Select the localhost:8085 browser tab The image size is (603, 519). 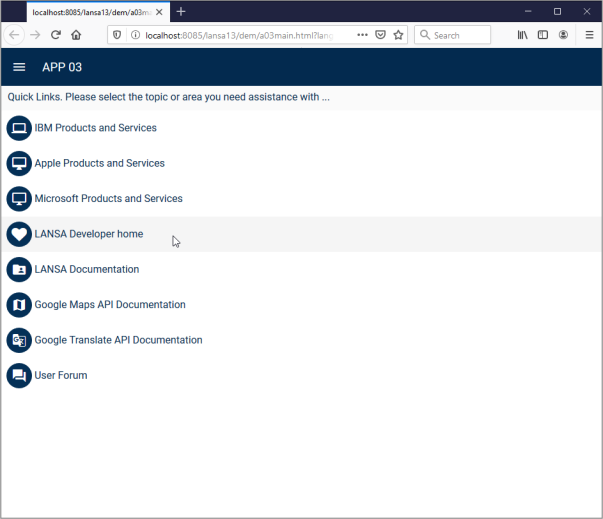pos(98,12)
